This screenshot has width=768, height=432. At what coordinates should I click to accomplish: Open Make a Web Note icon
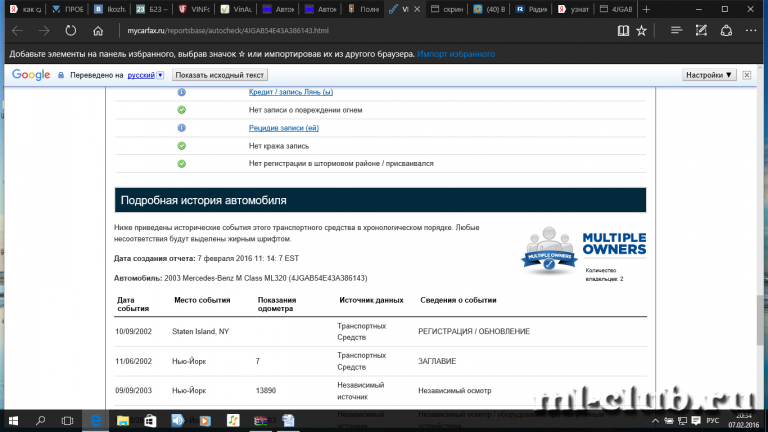tap(701, 31)
